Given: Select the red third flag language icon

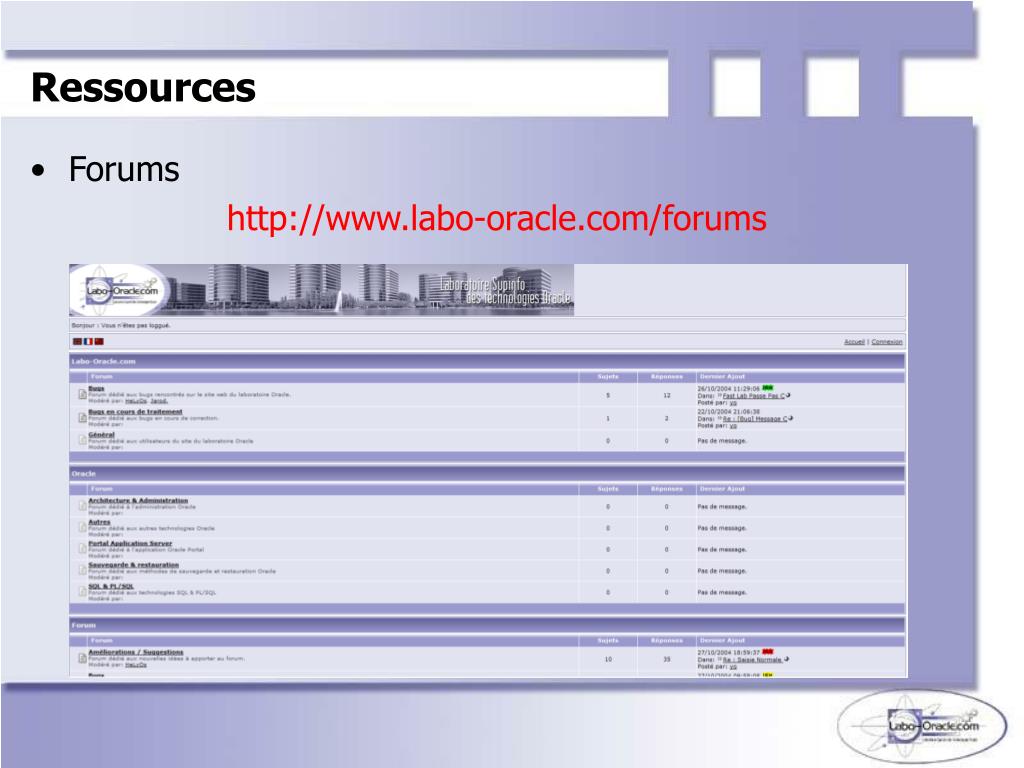Looking at the screenshot, I should 99,342.
